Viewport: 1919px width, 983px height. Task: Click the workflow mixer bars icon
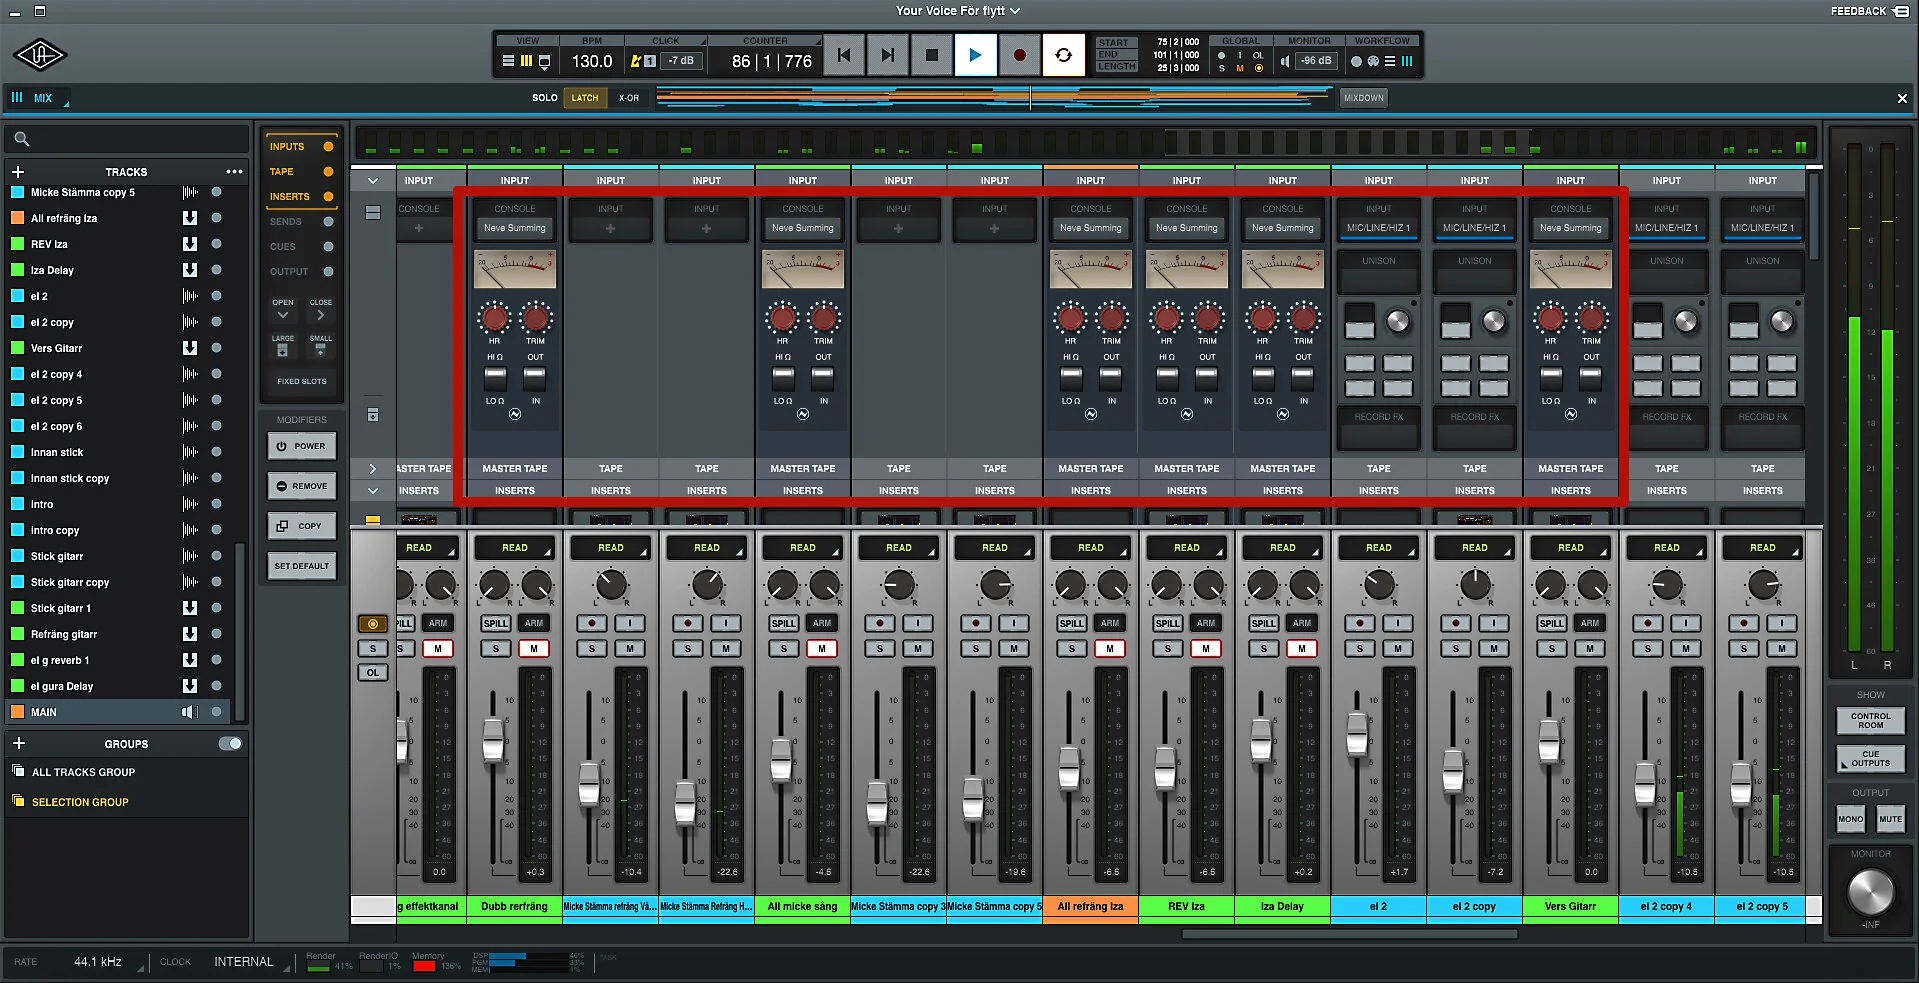click(x=1407, y=61)
